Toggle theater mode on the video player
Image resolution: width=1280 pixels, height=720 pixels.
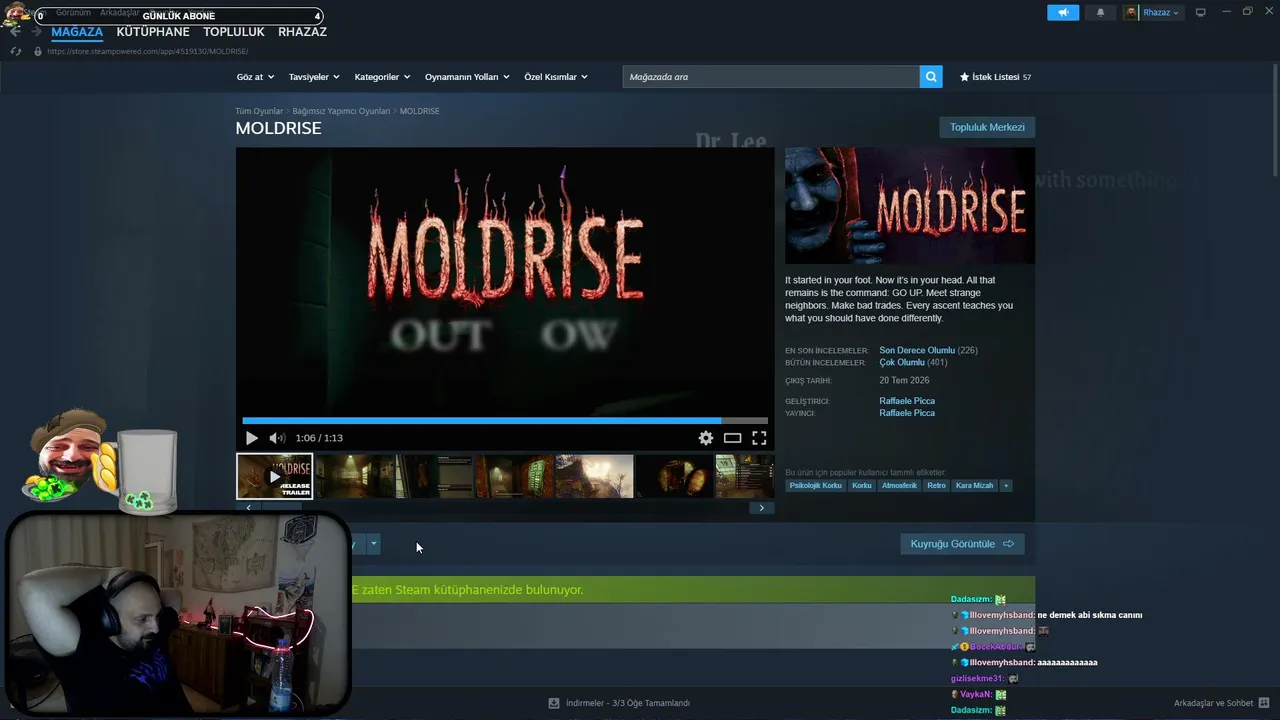click(x=733, y=438)
